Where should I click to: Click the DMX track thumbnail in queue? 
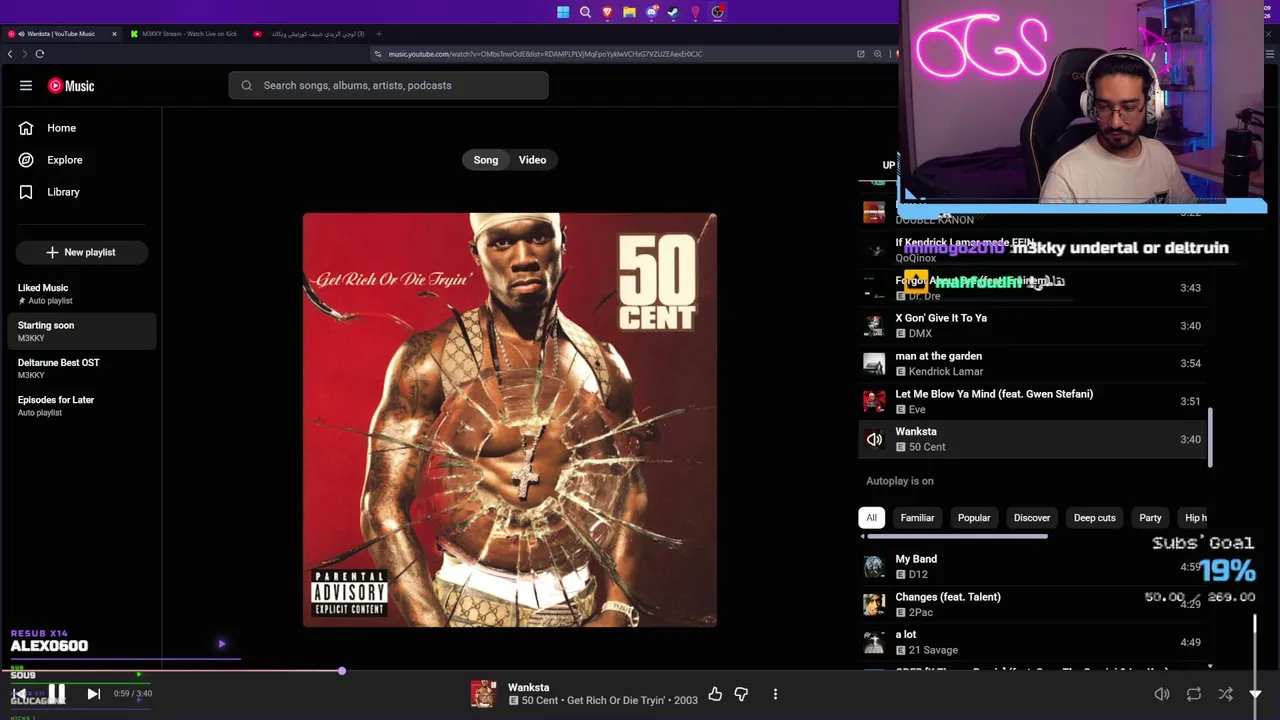tap(874, 326)
